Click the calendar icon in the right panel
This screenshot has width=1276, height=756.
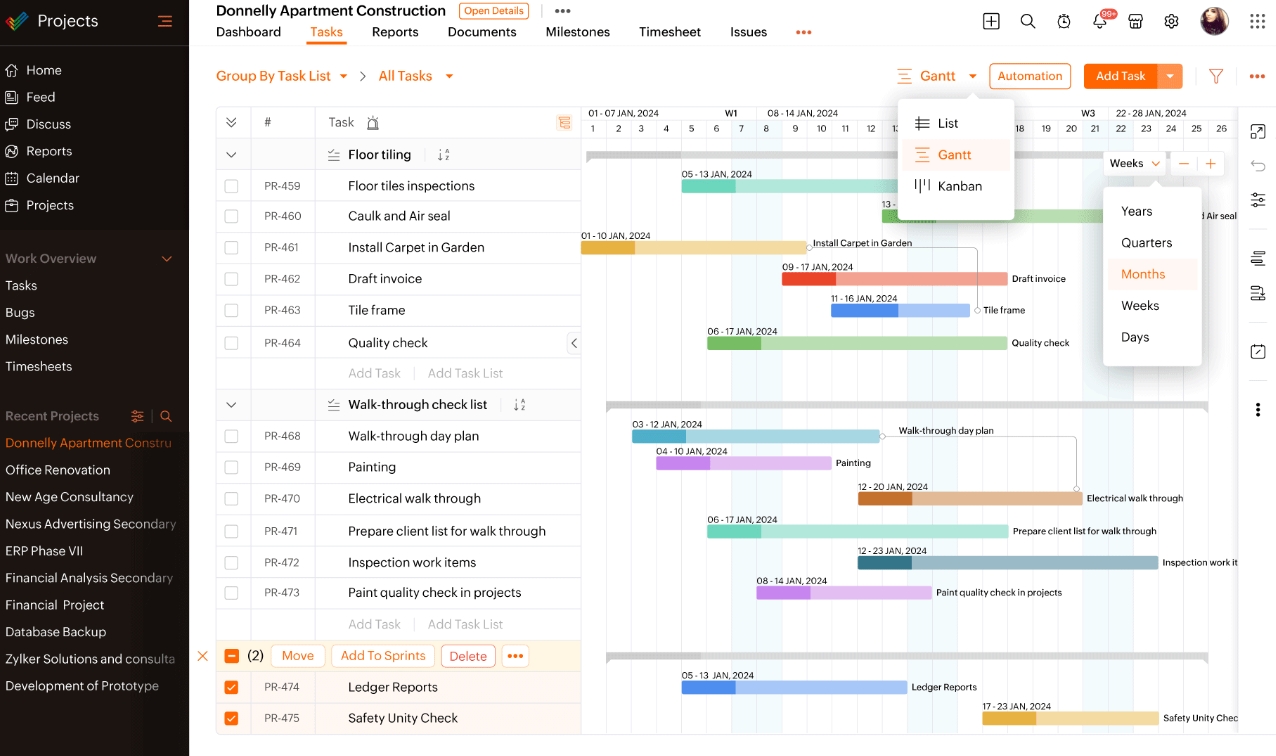[1258, 351]
